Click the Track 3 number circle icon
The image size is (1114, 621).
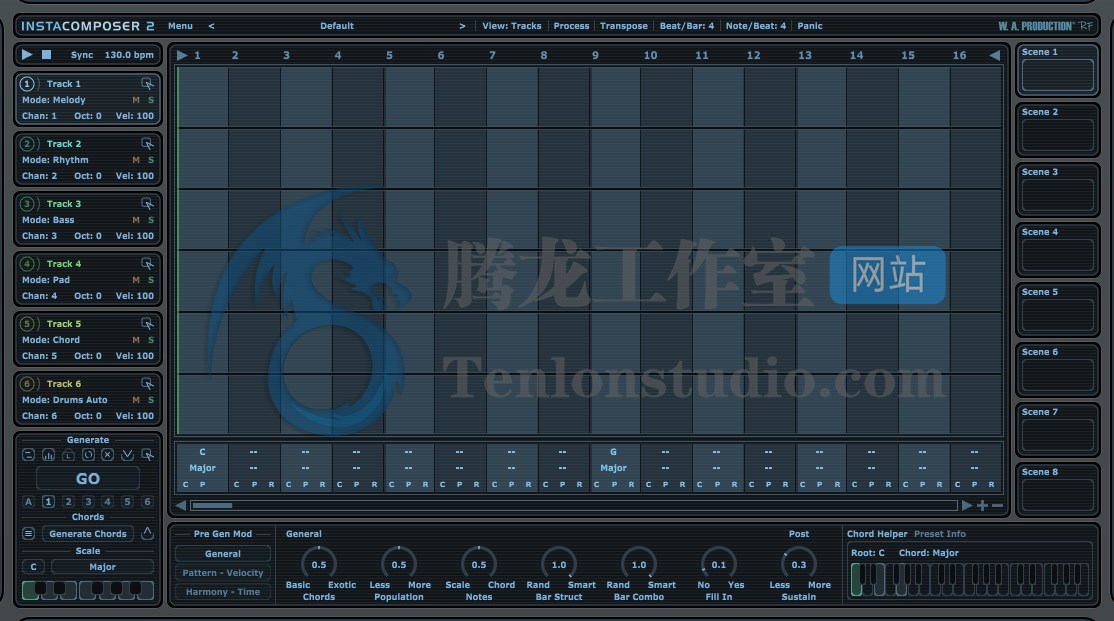click(x=27, y=204)
